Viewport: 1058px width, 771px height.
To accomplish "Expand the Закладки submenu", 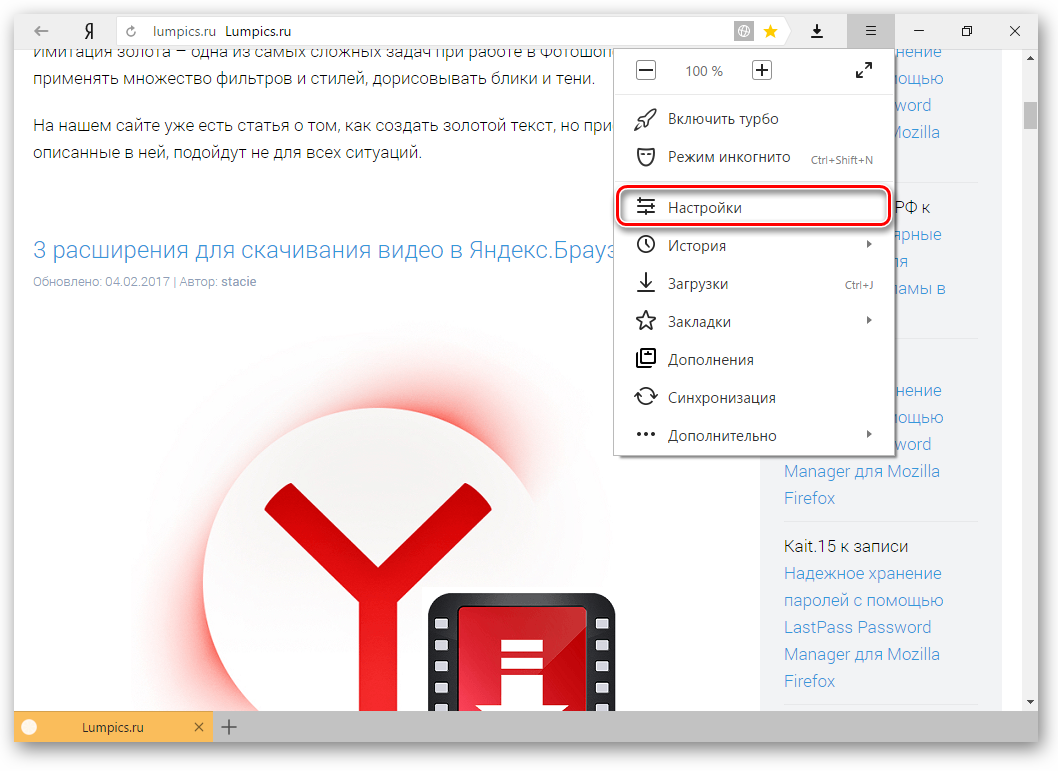I will (x=698, y=322).
